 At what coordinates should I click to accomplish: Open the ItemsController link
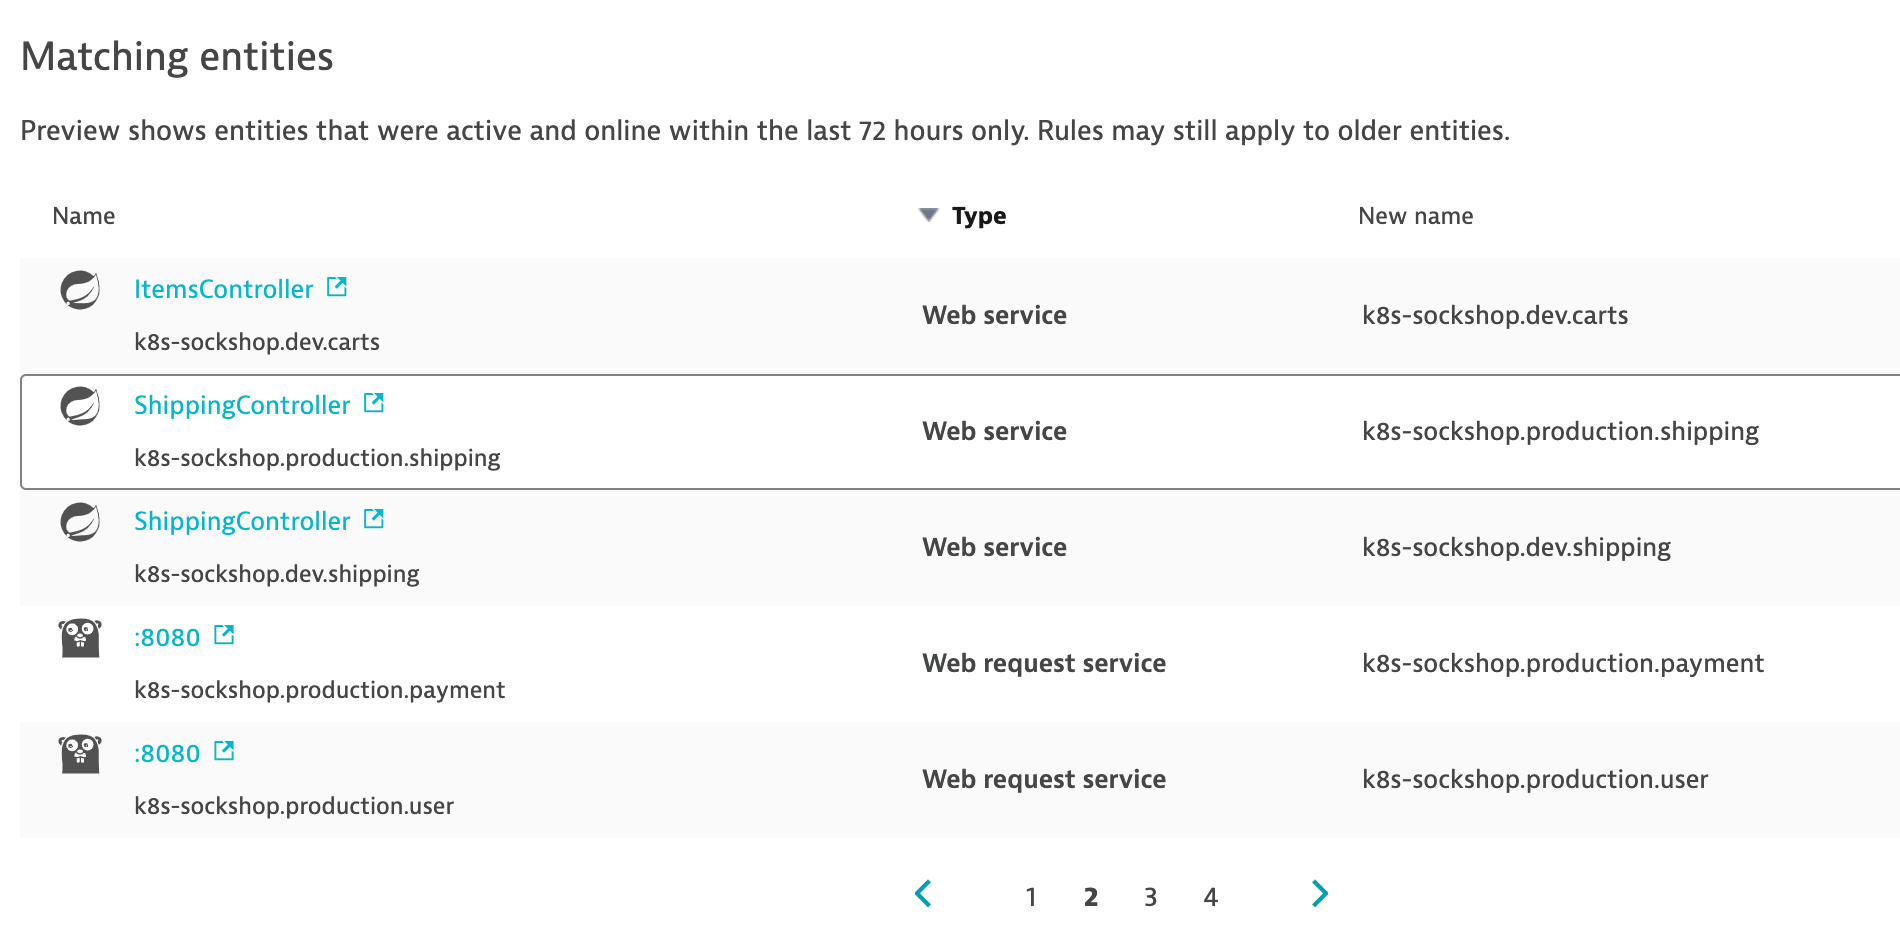[x=224, y=289]
